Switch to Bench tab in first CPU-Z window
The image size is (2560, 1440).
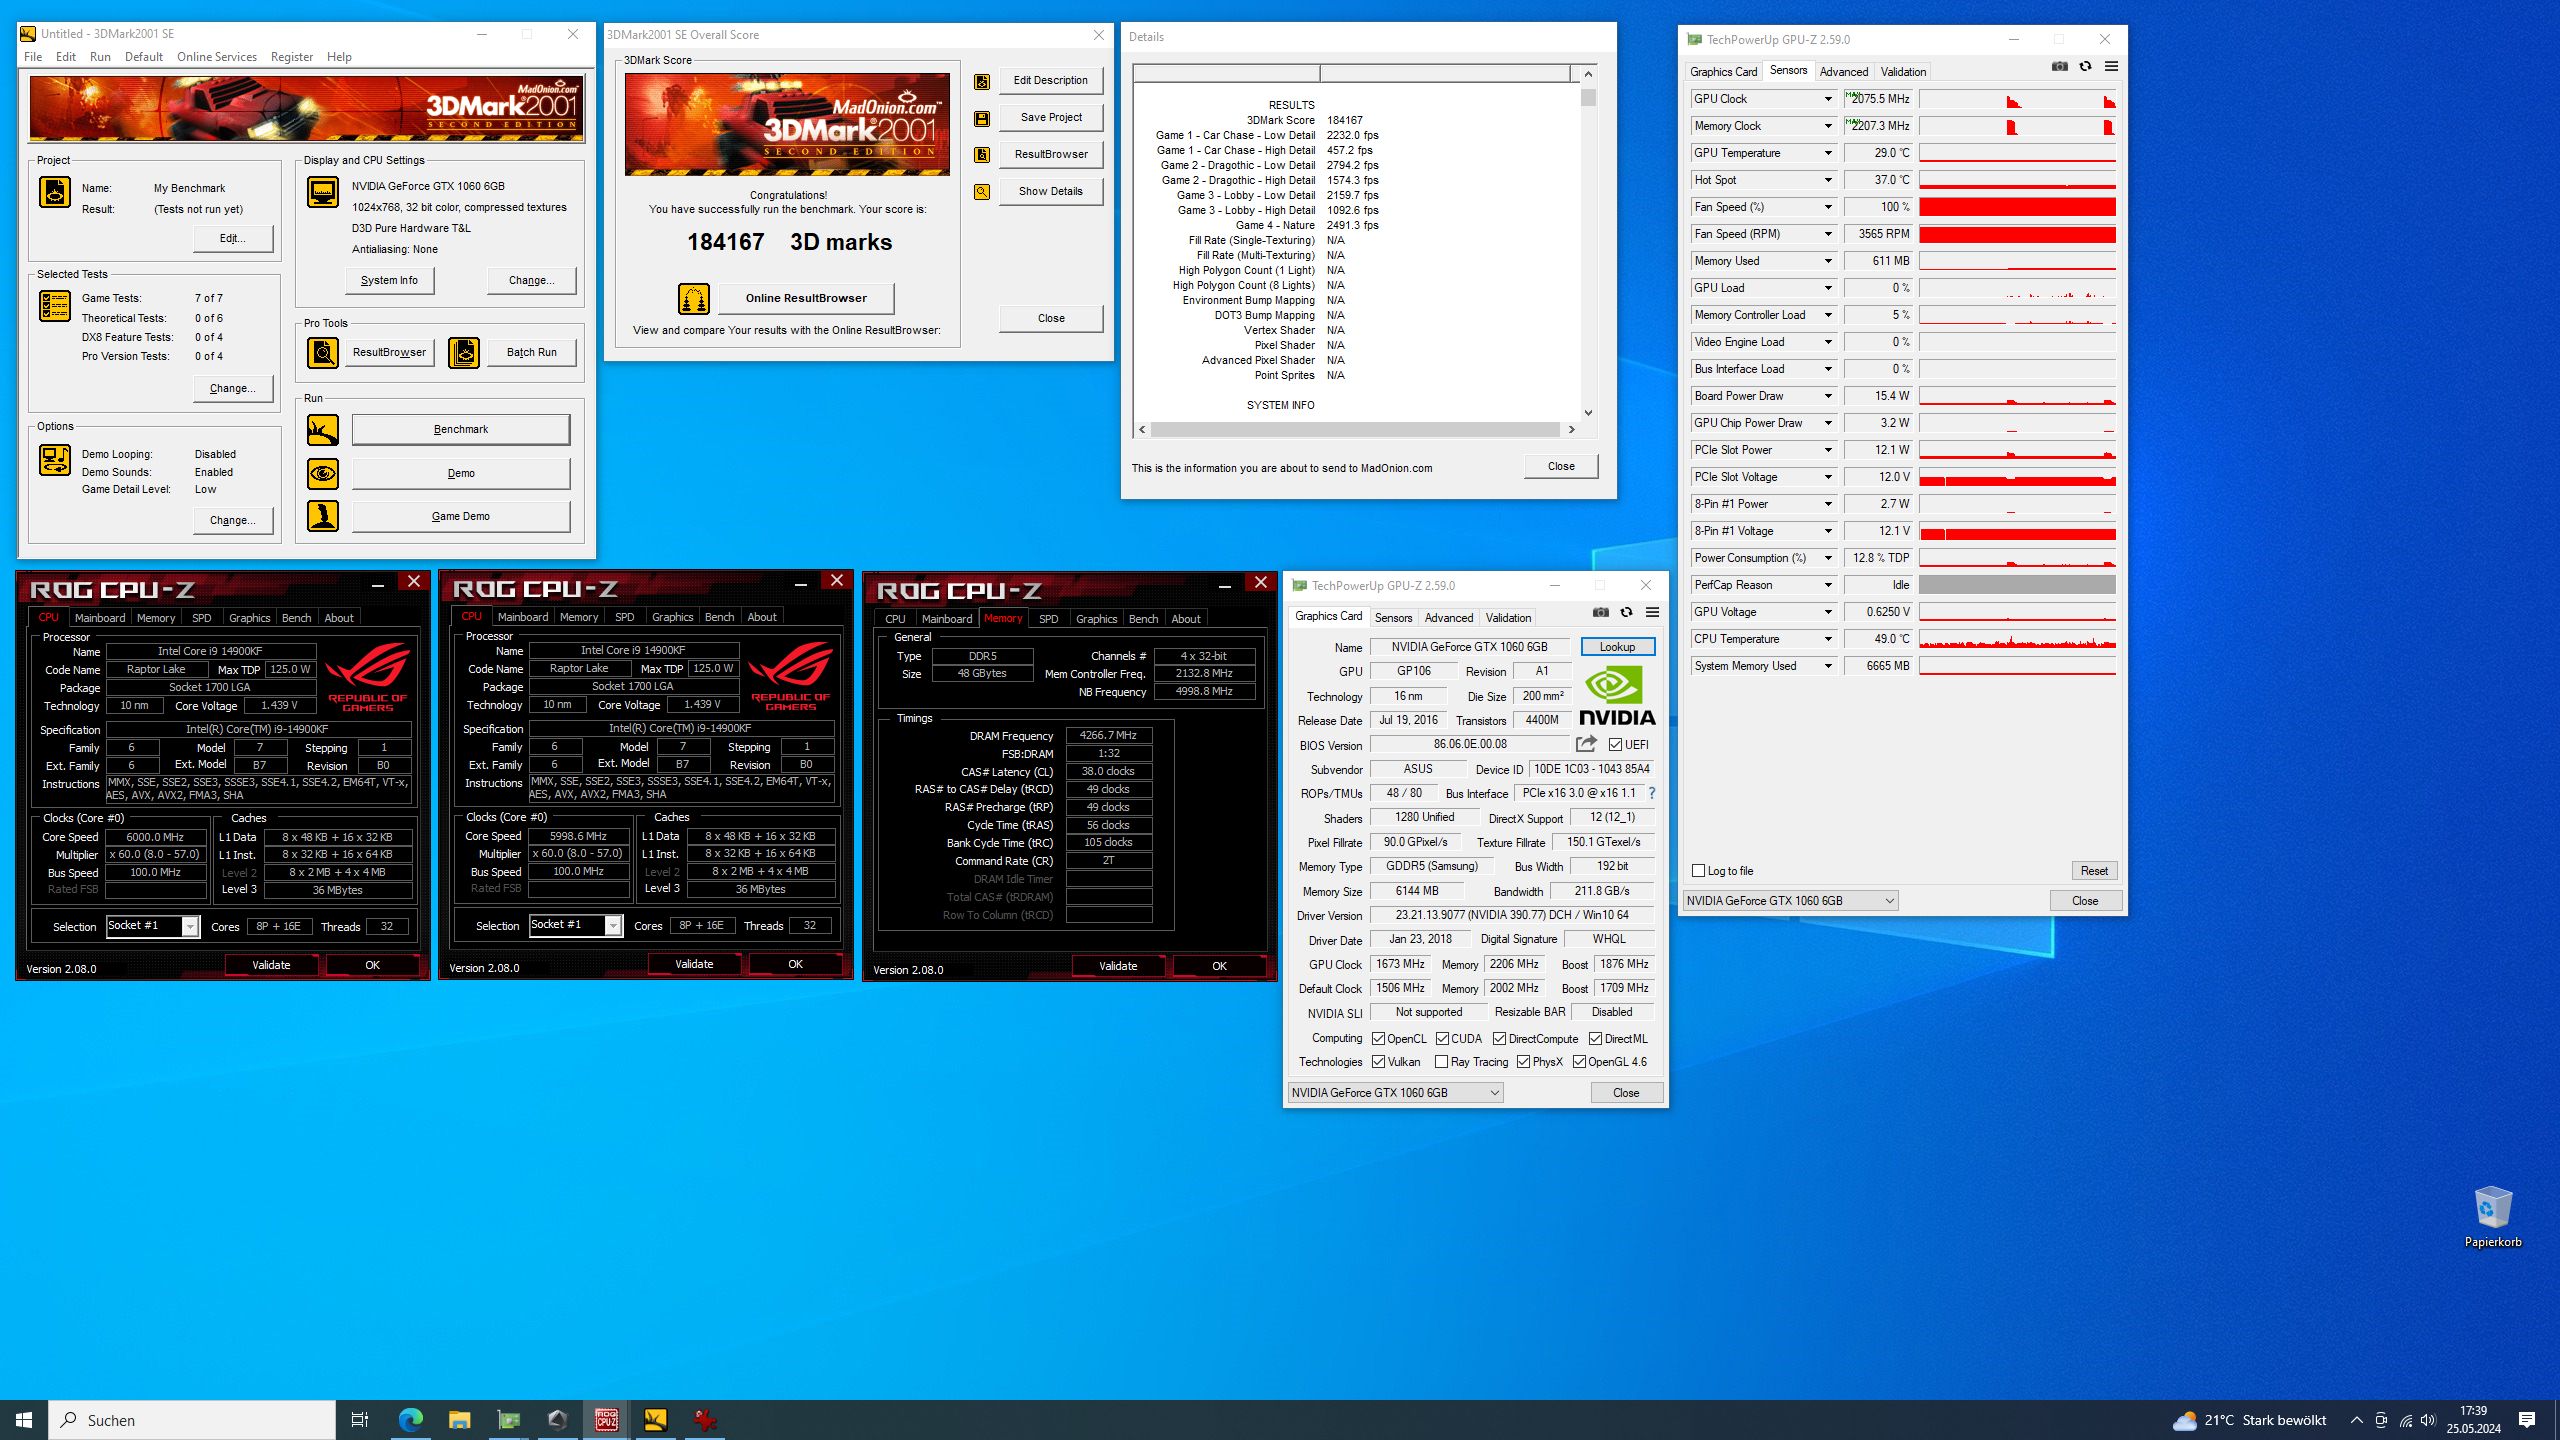point(296,618)
